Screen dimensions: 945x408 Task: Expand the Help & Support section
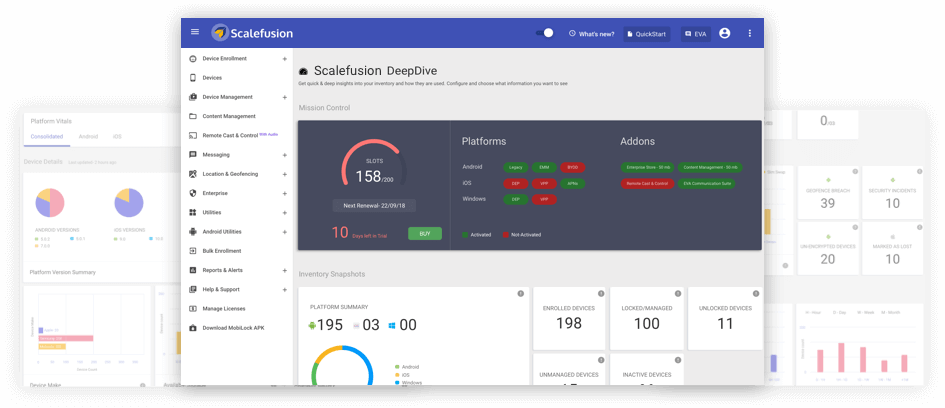284,290
